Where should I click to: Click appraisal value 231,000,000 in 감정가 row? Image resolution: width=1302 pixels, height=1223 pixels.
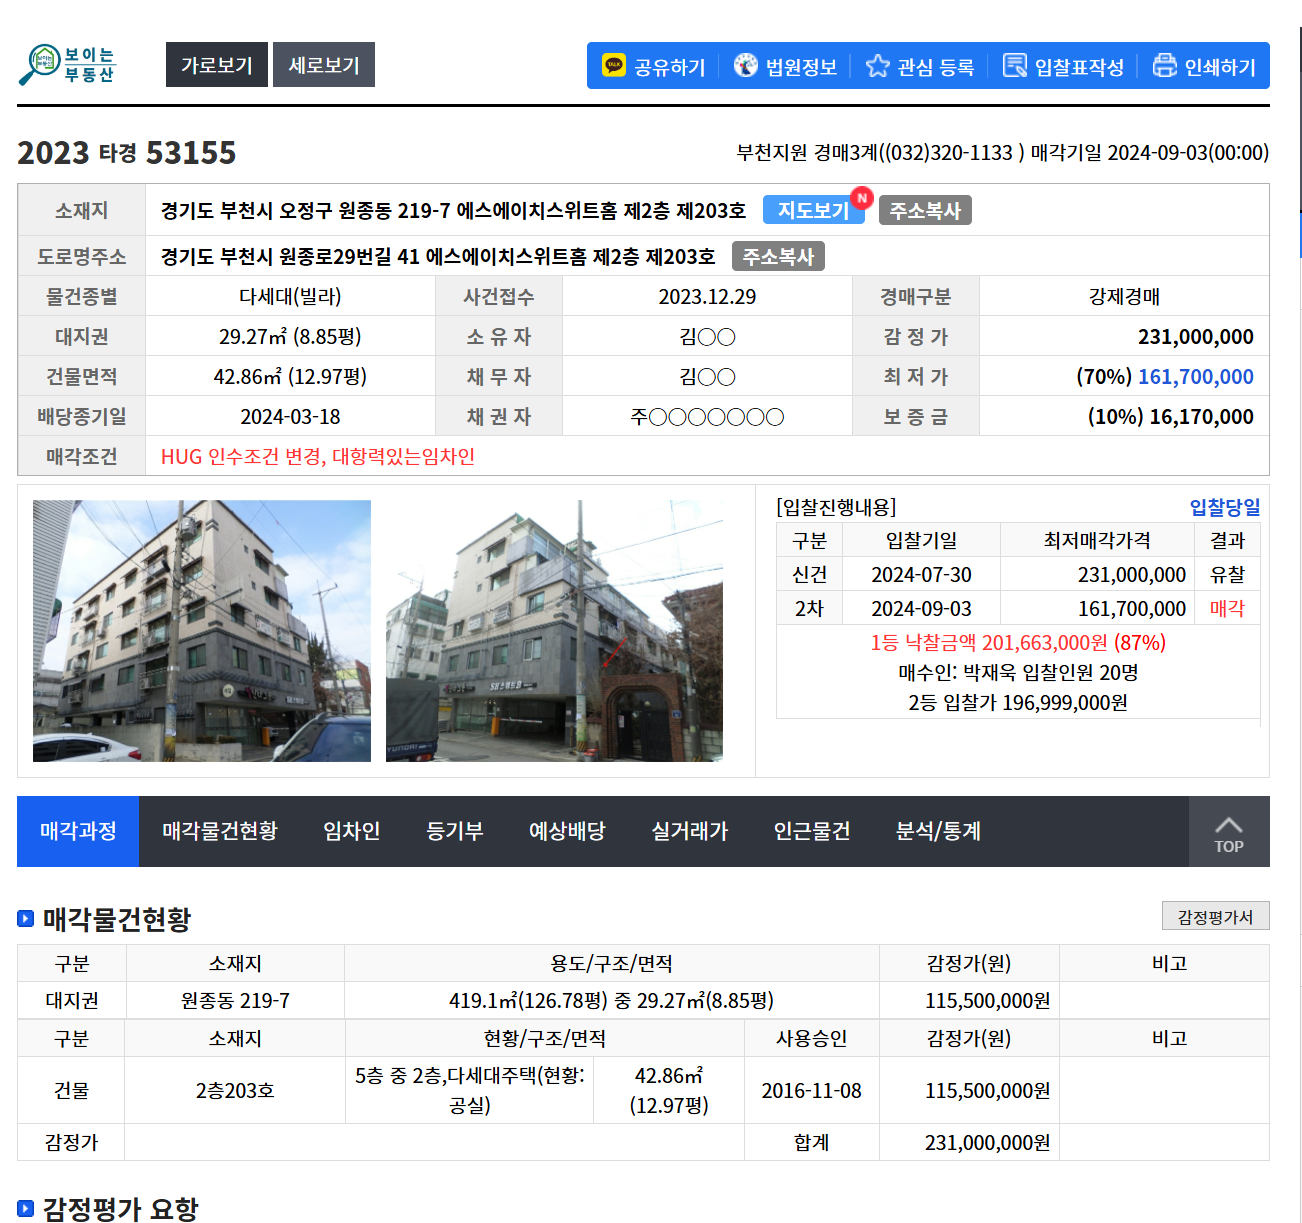point(1195,336)
